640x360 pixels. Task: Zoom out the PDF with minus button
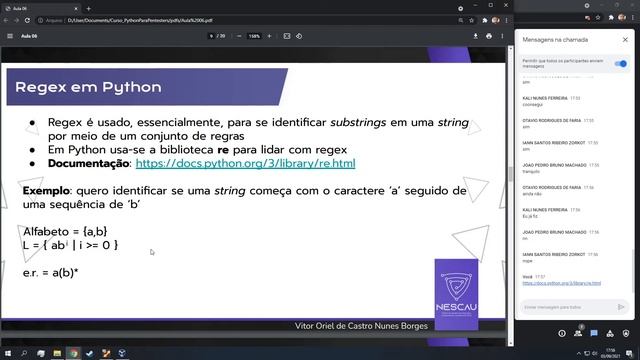click(x=239, y=36)
